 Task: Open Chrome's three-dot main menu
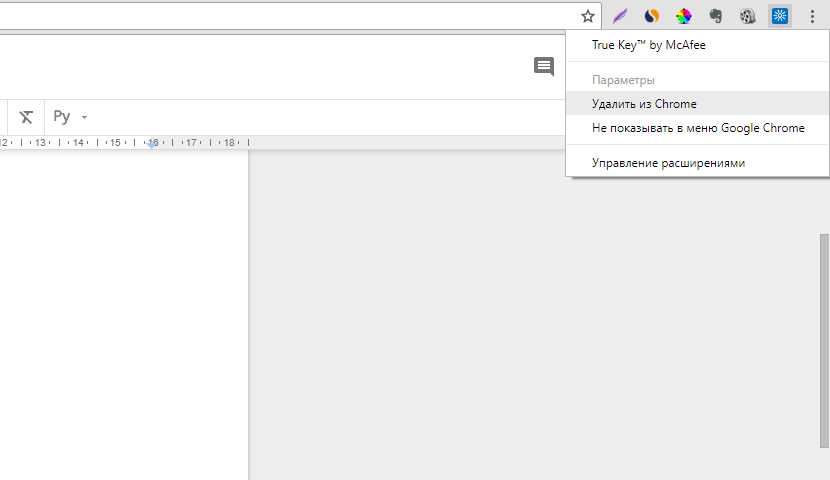click(812, 16)
